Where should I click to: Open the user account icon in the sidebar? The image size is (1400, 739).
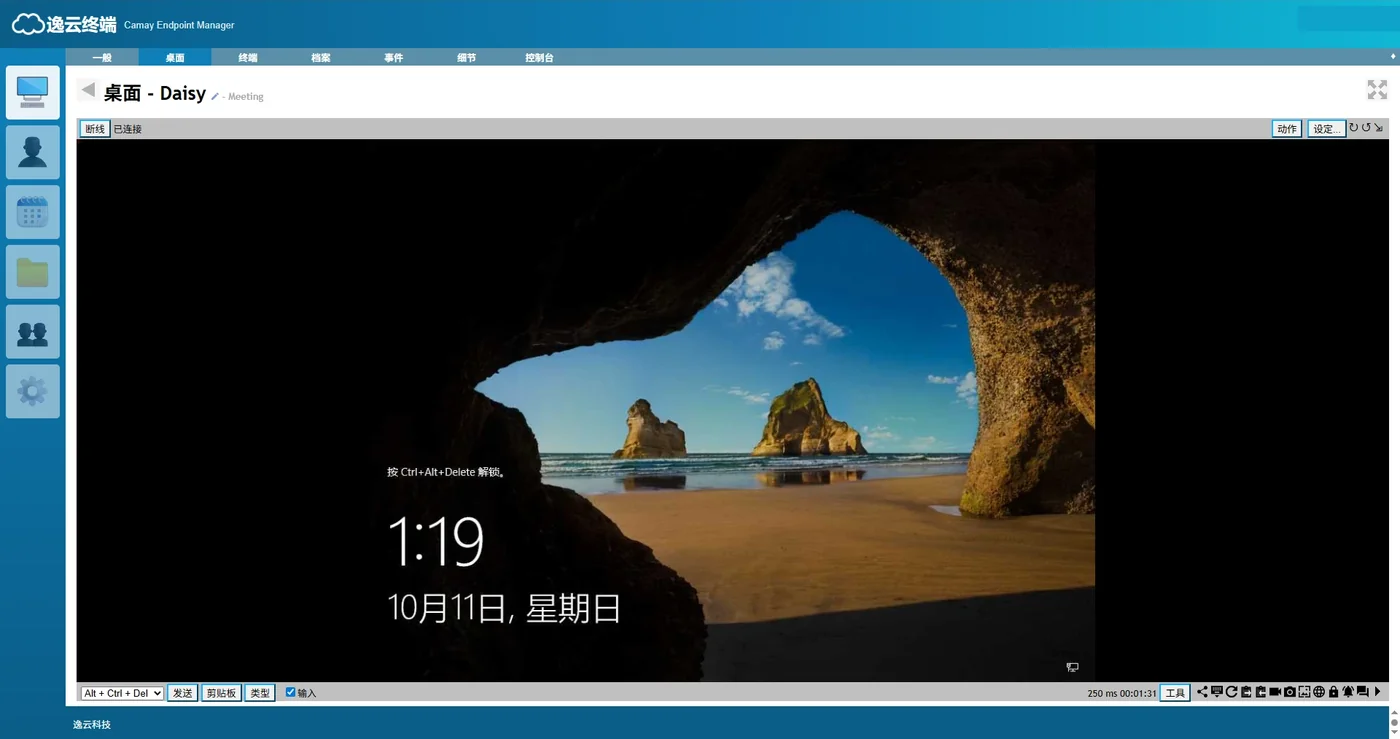[33, 152]
